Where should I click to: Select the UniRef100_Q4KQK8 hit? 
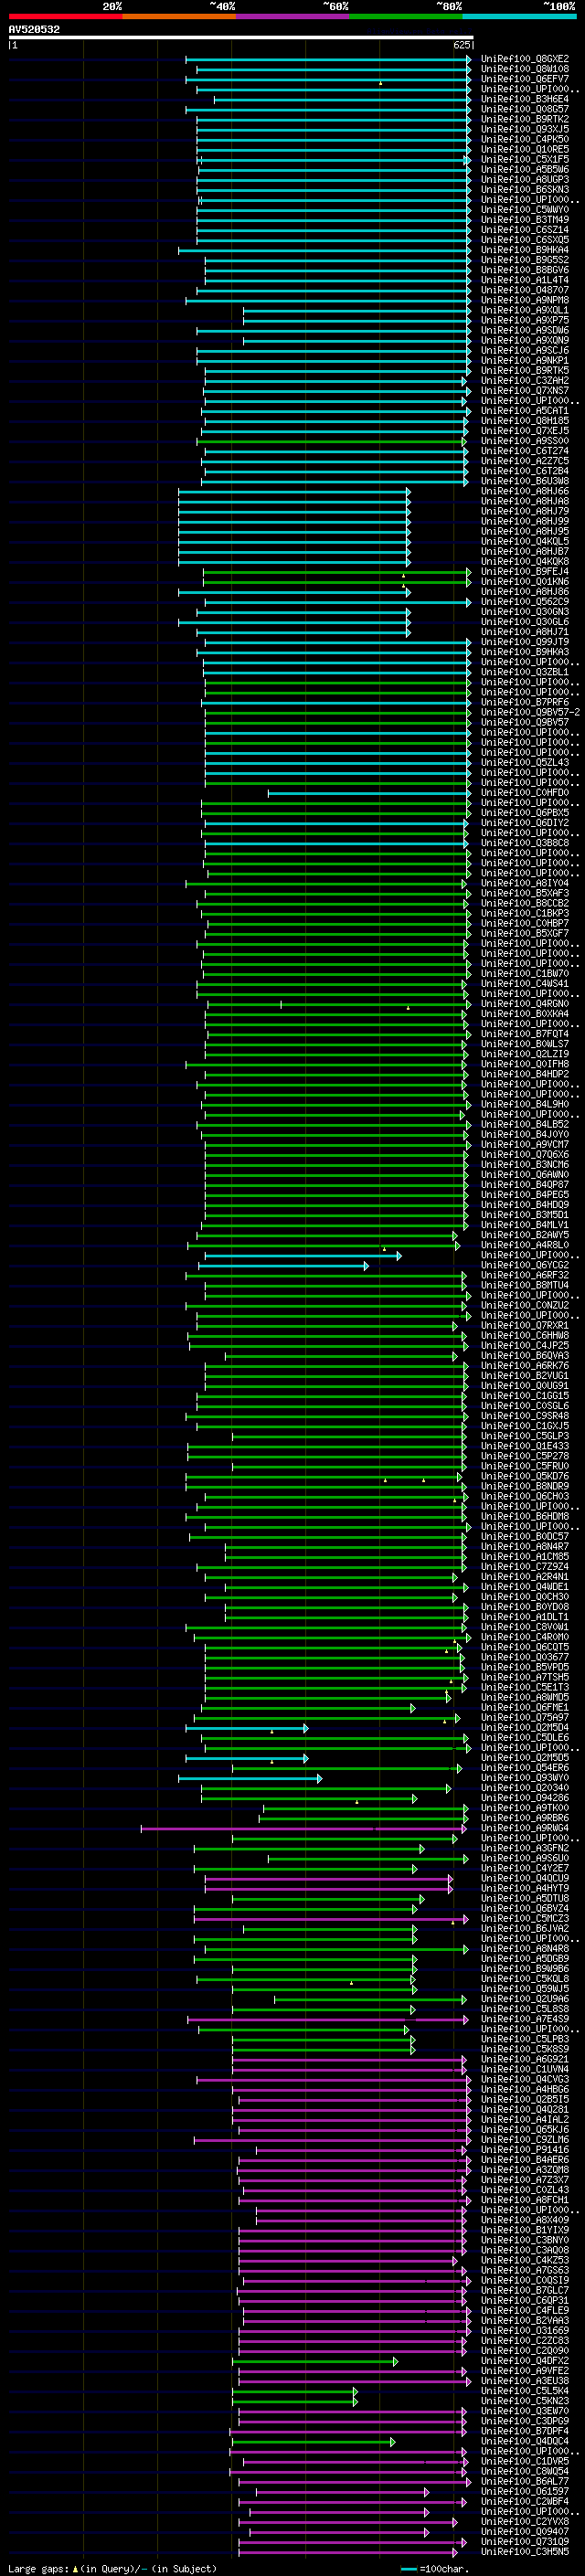[525, 561]
